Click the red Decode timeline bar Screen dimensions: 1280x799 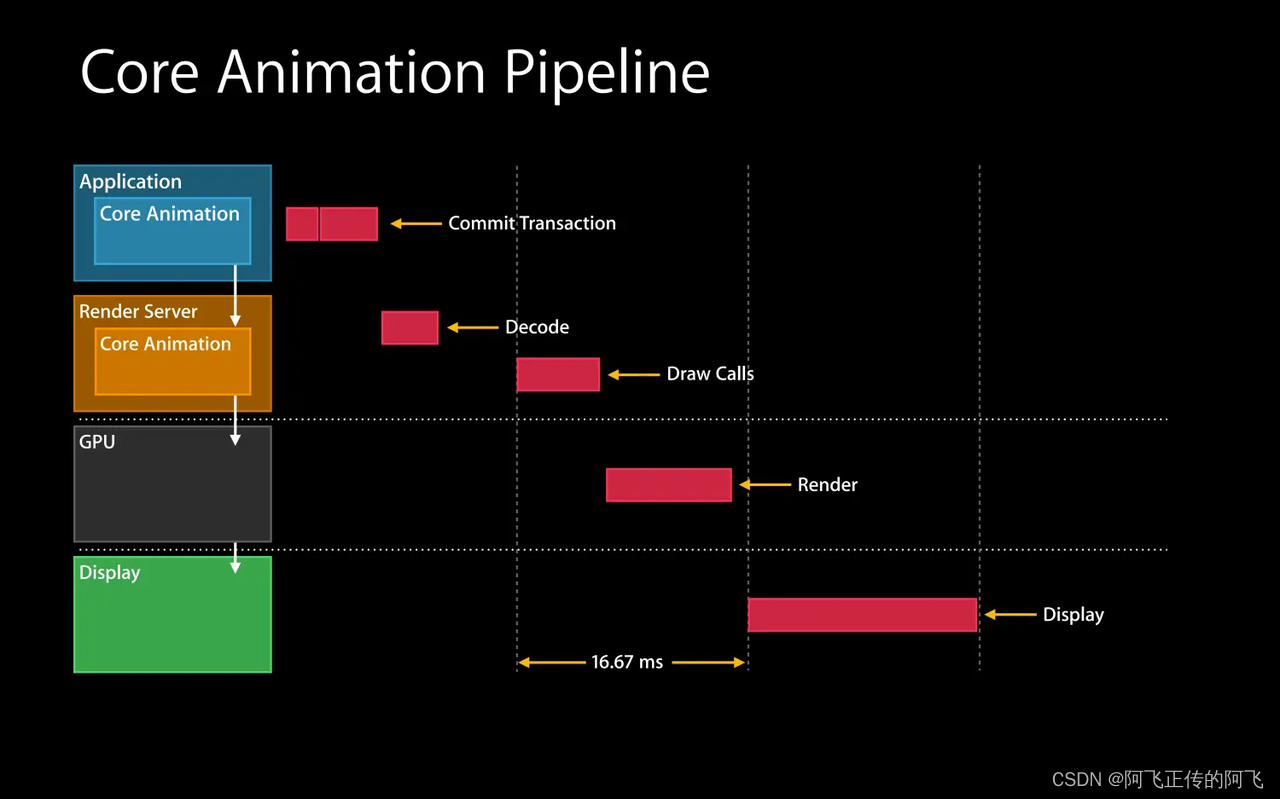[x=410, y=327]
